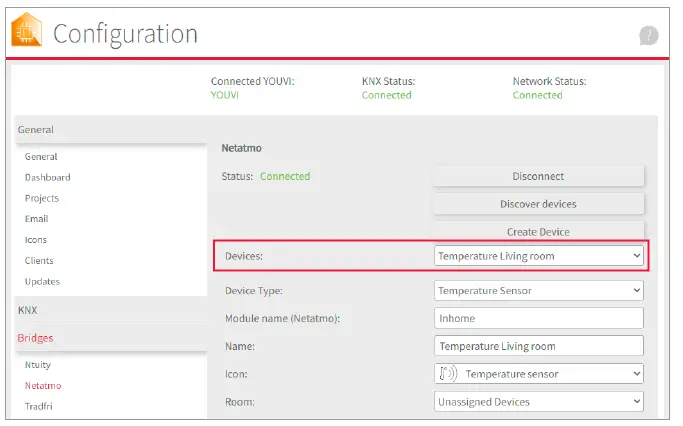Open the help question mark icon
The width and height of the screenshot is (683, 426).
(649, 36)
